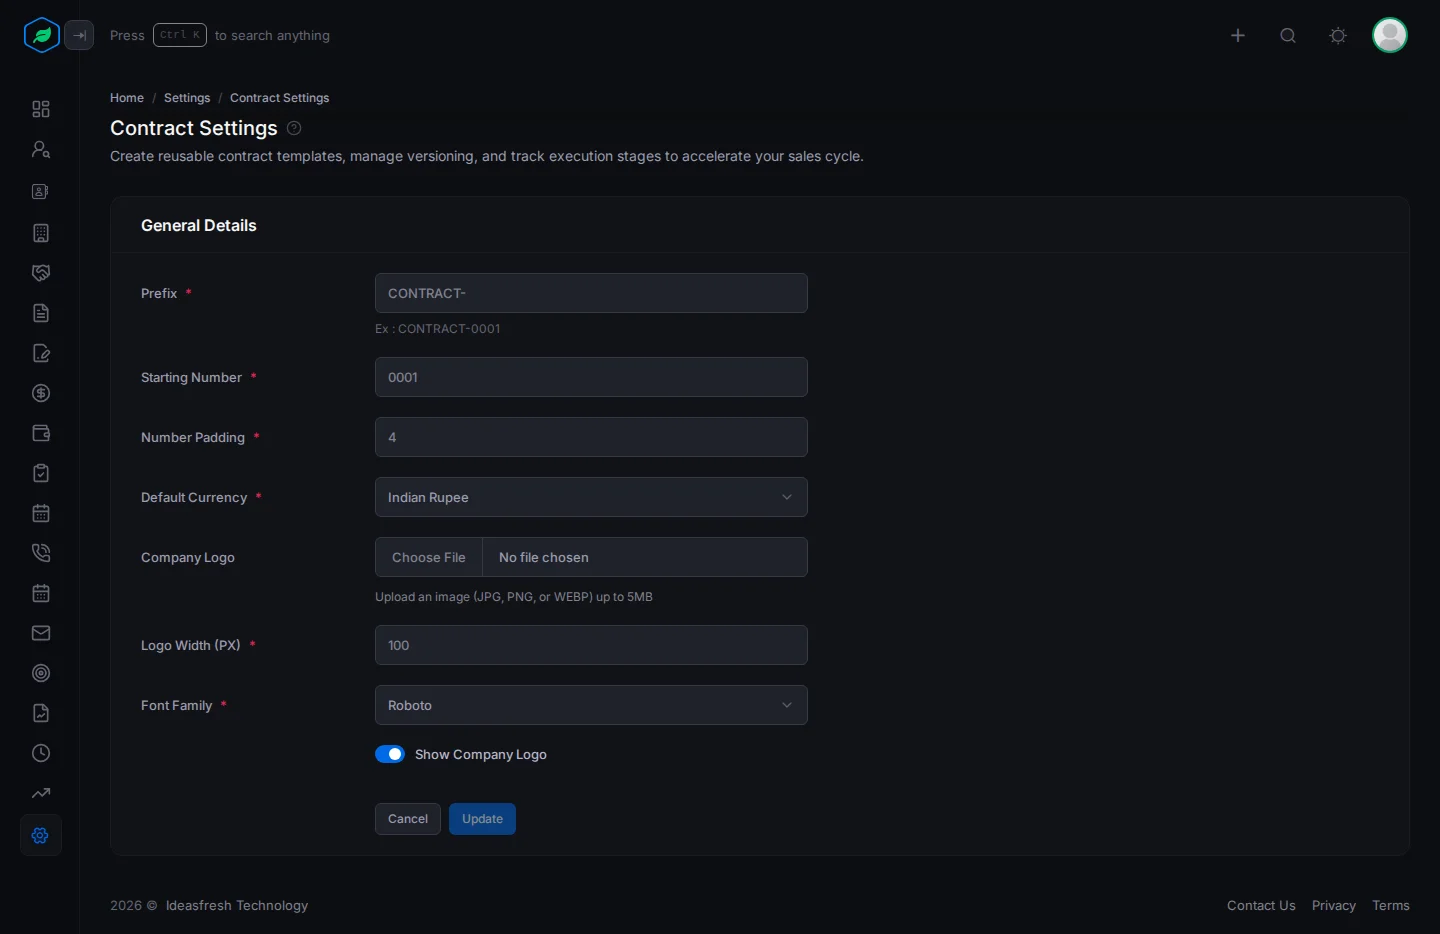
Task: Click the green leaf app logo
Action: pos(42,35)
